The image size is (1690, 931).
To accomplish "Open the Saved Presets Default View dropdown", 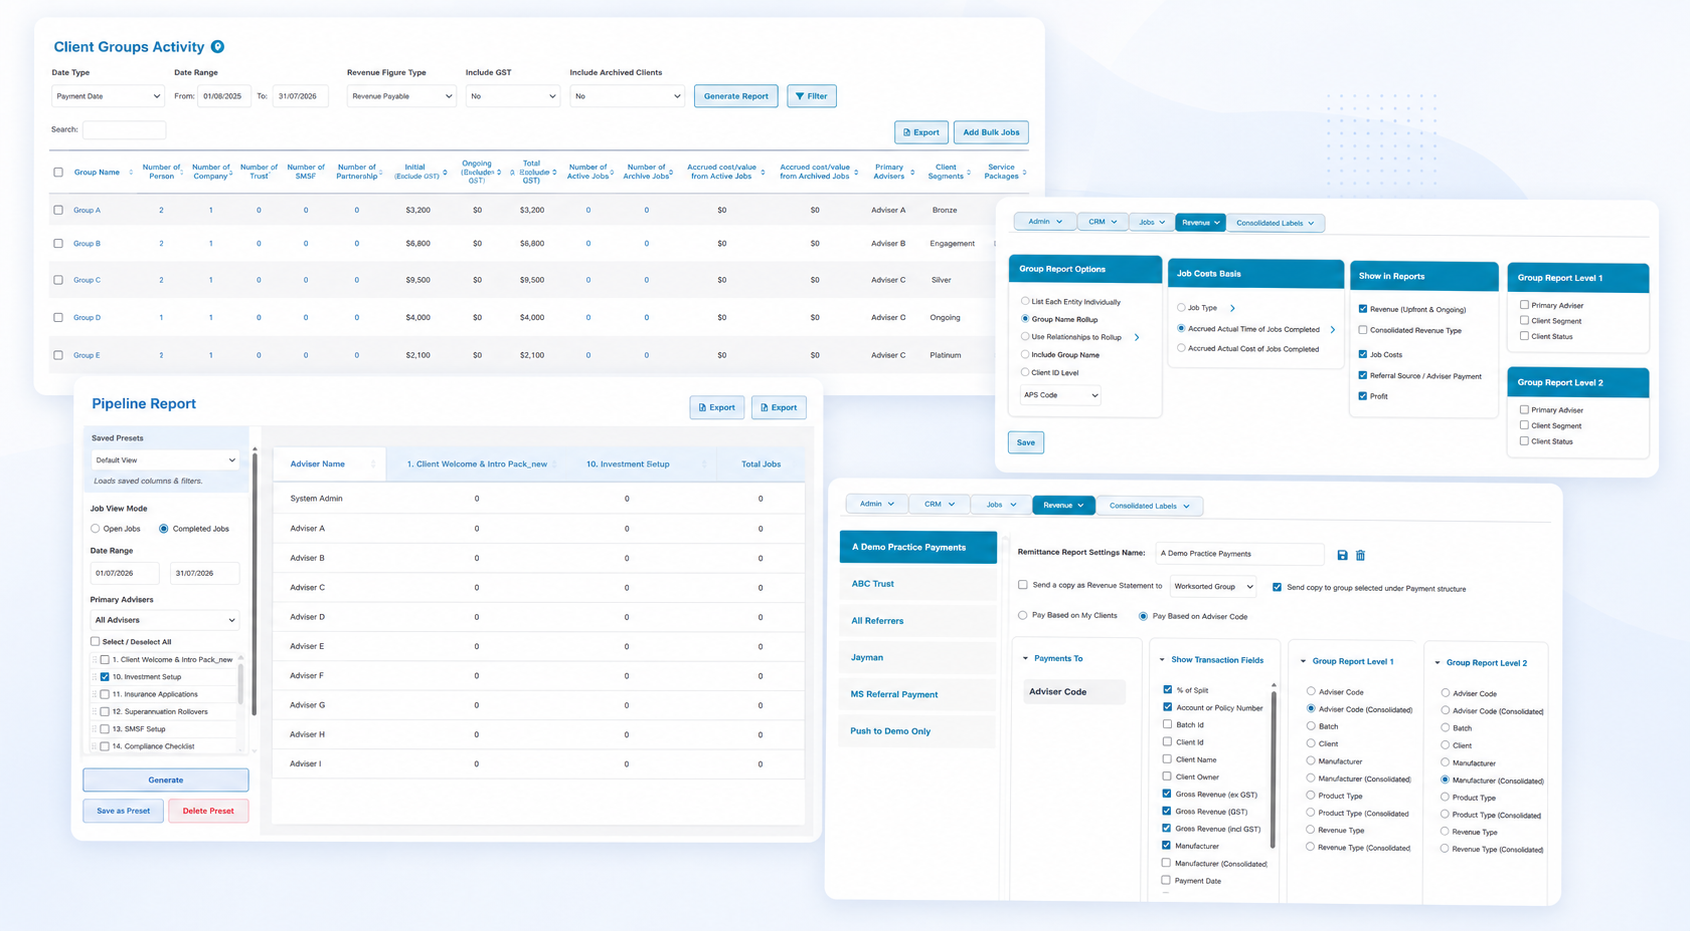I will (165, 460).
